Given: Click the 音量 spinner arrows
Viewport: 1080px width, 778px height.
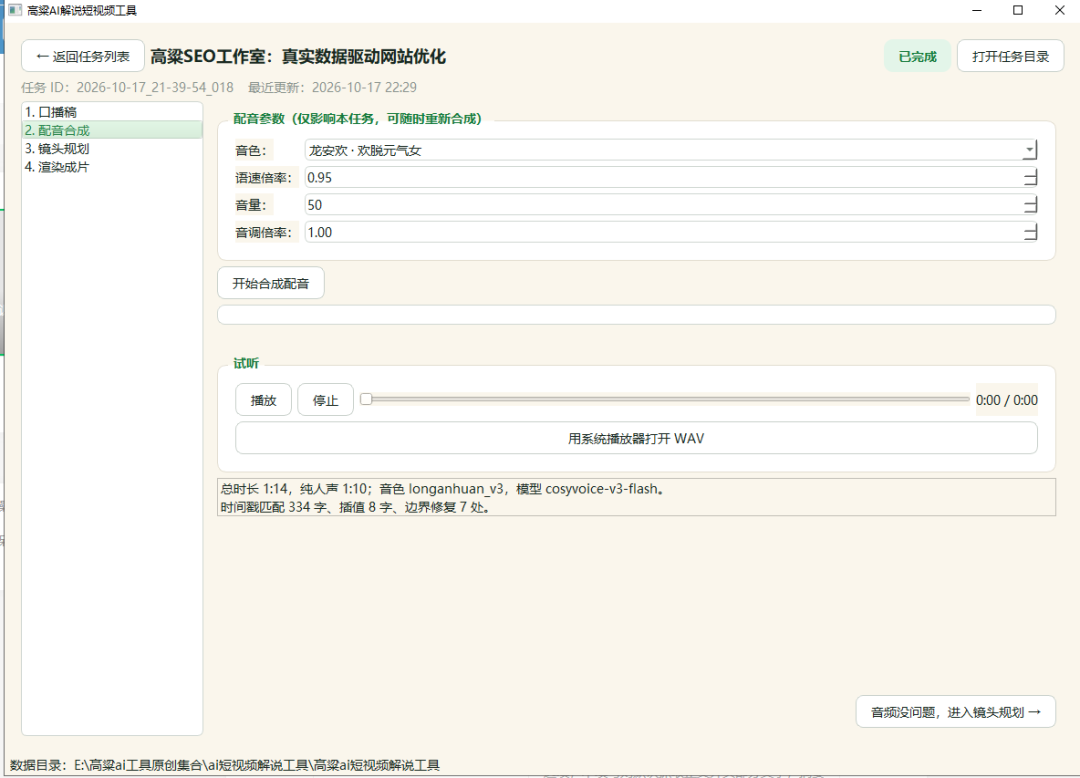Looking at the screenshot, I should pyautogui.click(x=1030, y=205).
